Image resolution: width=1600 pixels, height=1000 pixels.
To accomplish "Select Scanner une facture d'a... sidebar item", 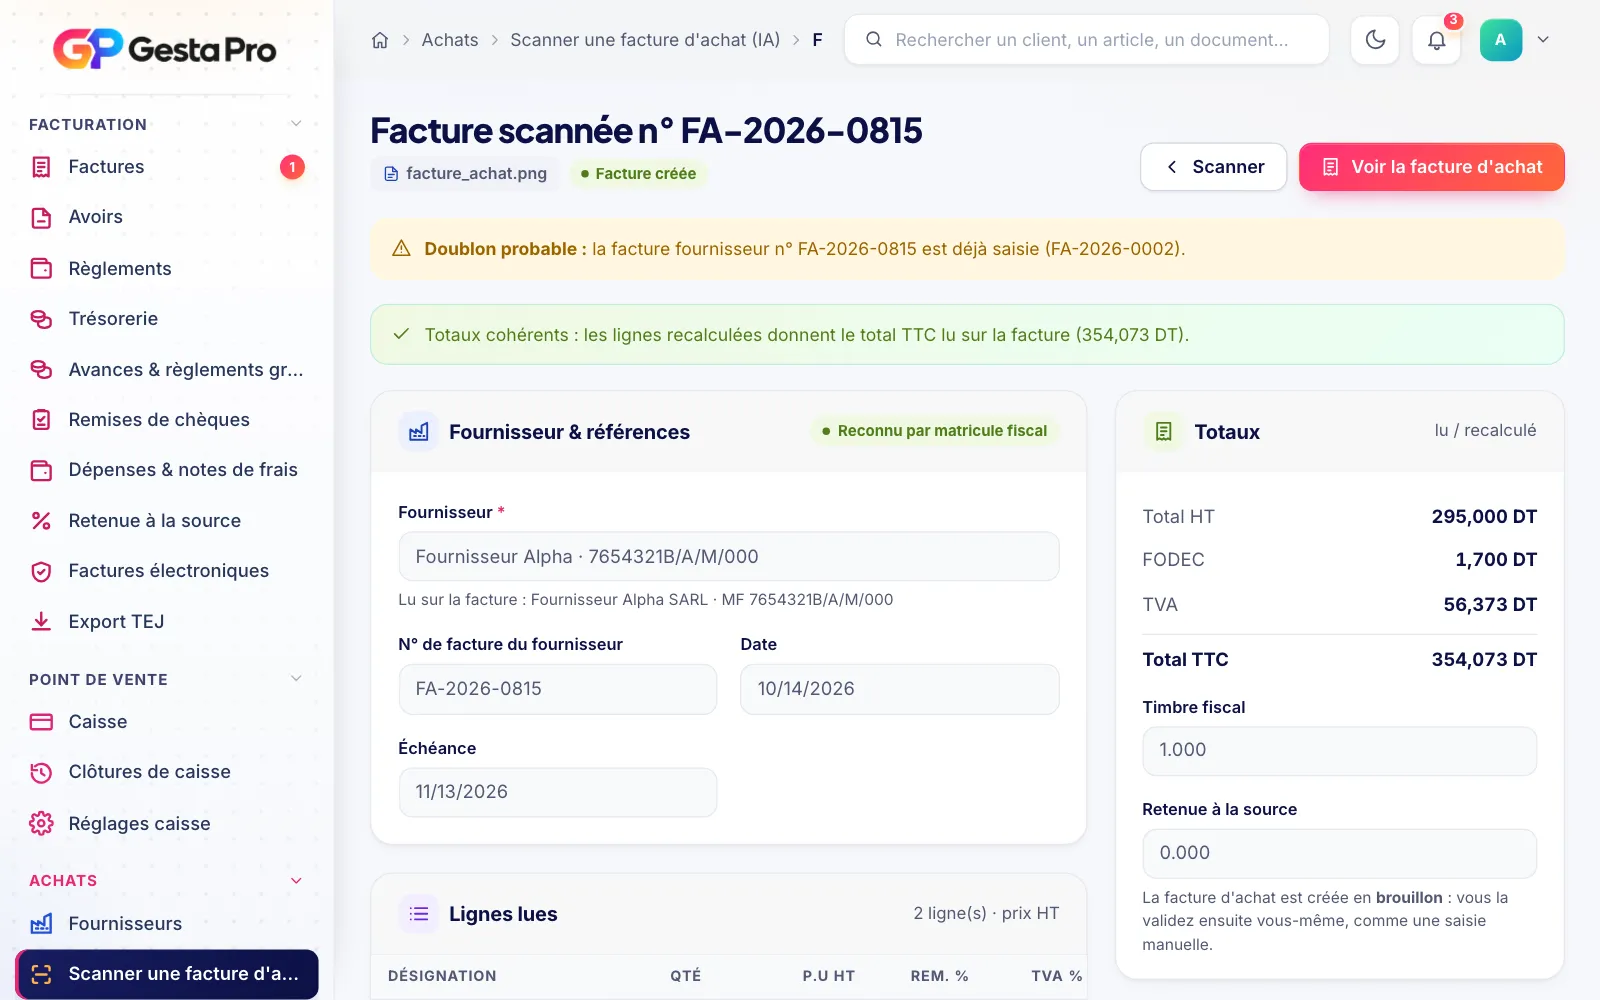I will (x=167, y=974).
